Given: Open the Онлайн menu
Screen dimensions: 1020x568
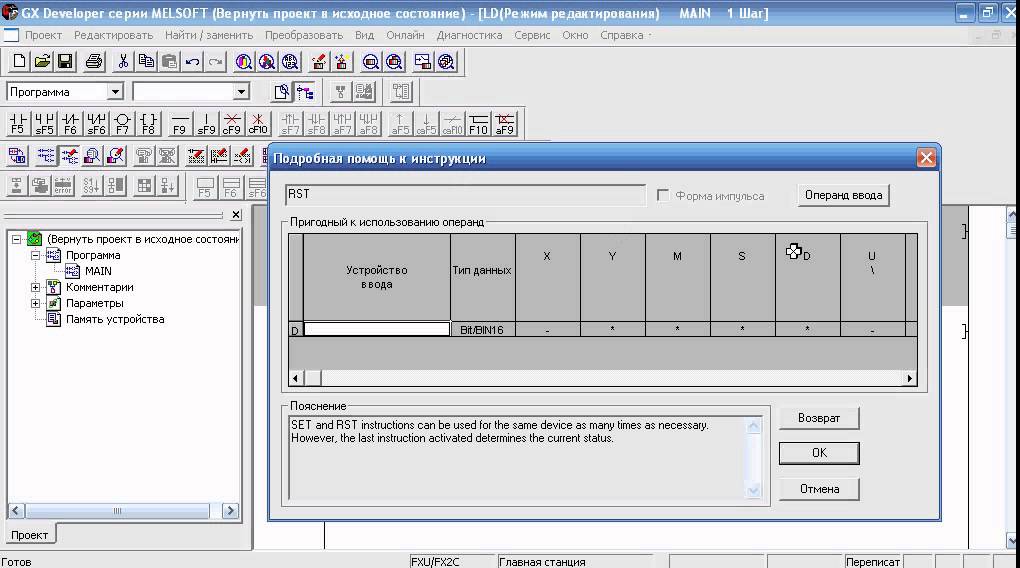Looking at the screenshot, I should (x=405, y=35).
